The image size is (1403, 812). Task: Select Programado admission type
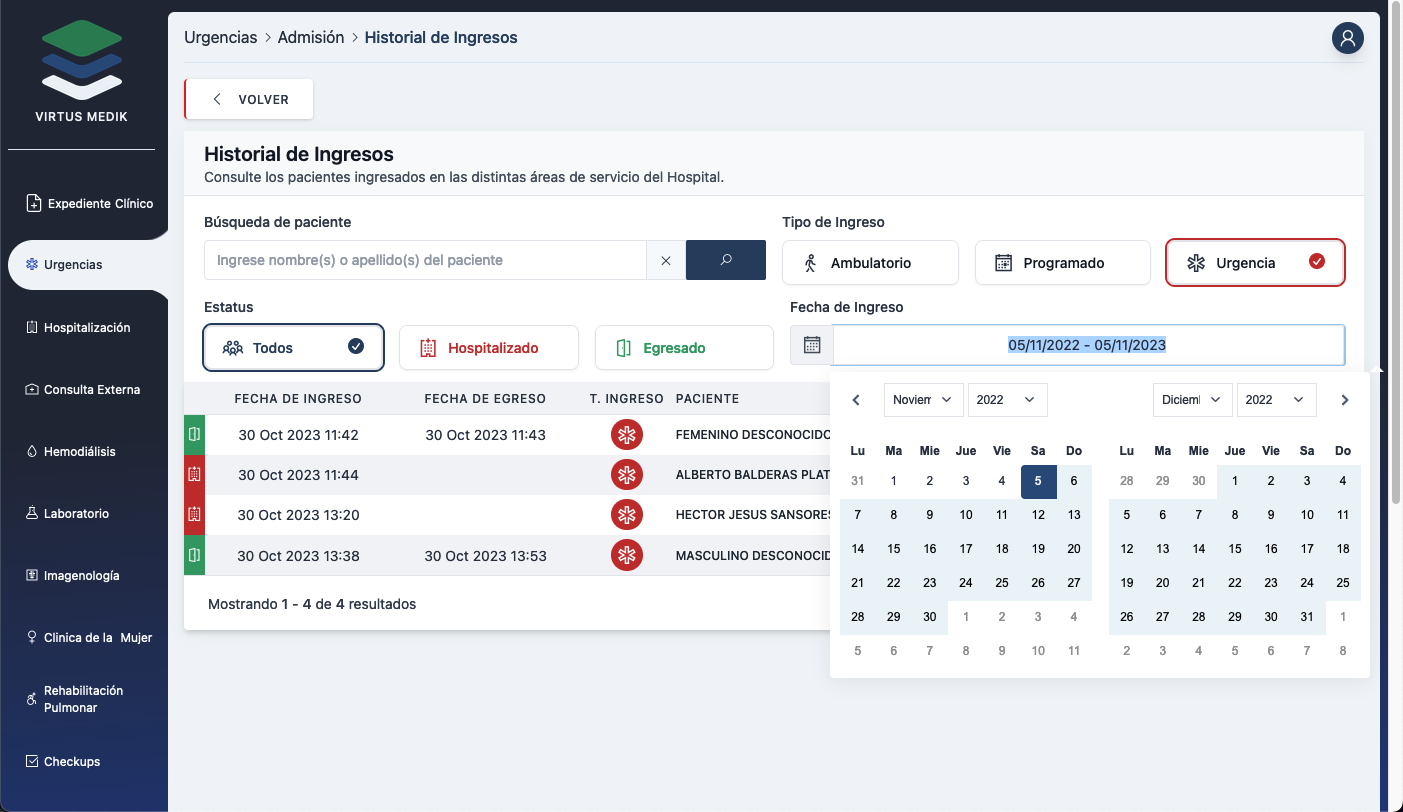[x=1062, y=263]
